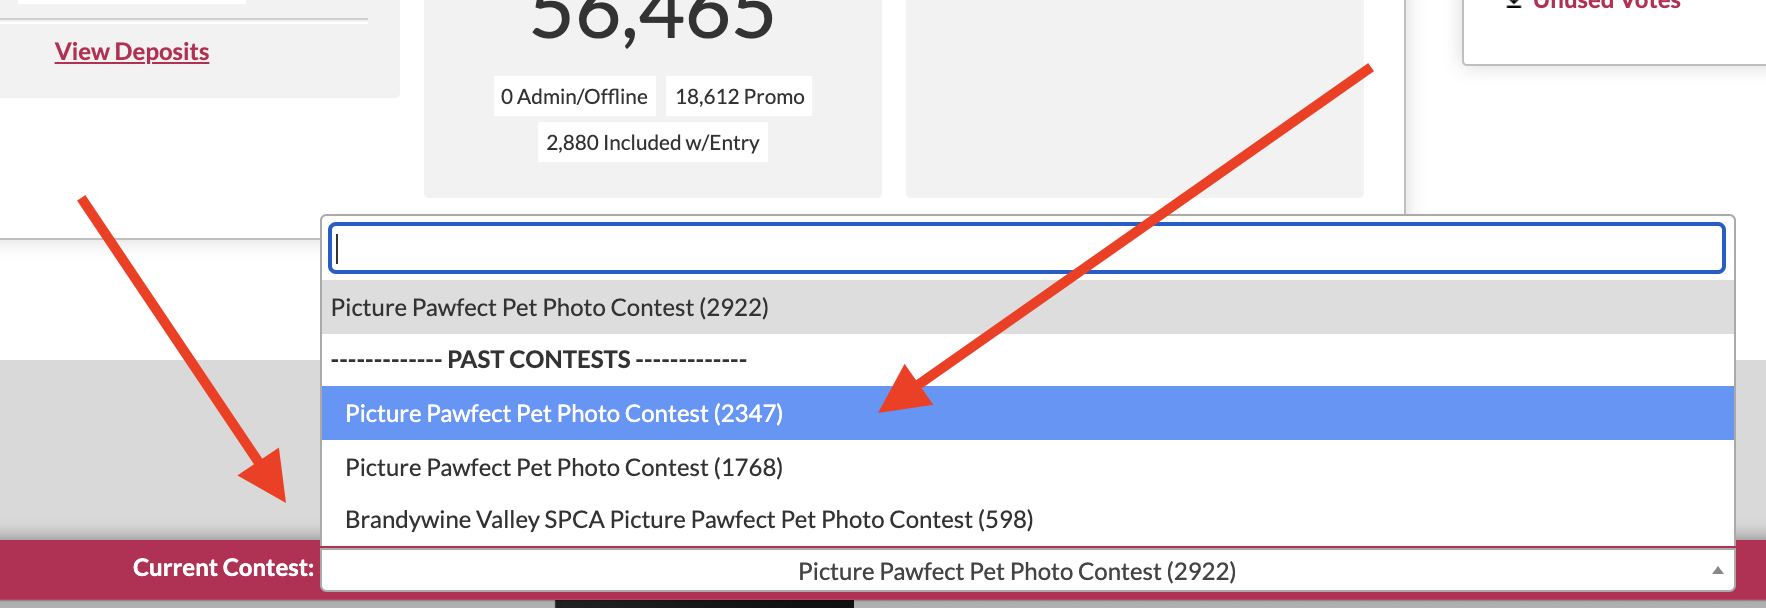Focus the contest search text field
Screen dimensions: 1766x608
click(1027, 248)
